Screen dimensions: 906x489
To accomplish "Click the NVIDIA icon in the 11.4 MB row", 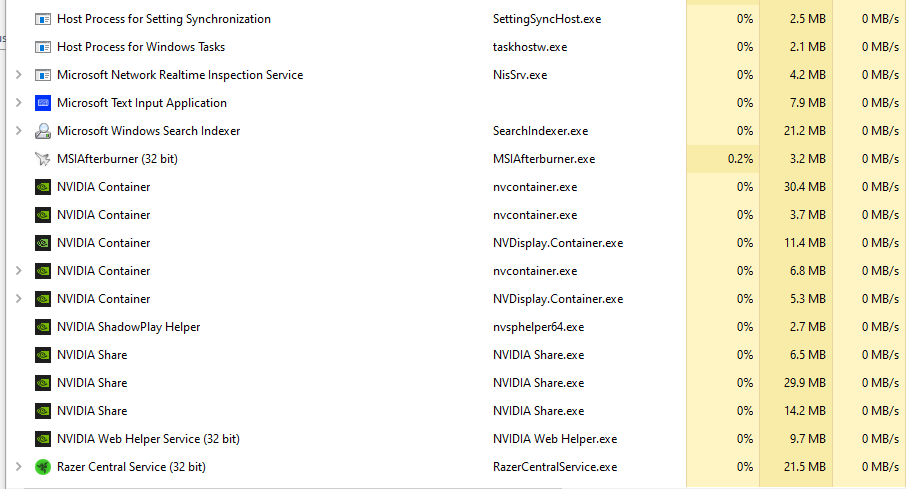I will pyautogui.click(x=43, y=243).
